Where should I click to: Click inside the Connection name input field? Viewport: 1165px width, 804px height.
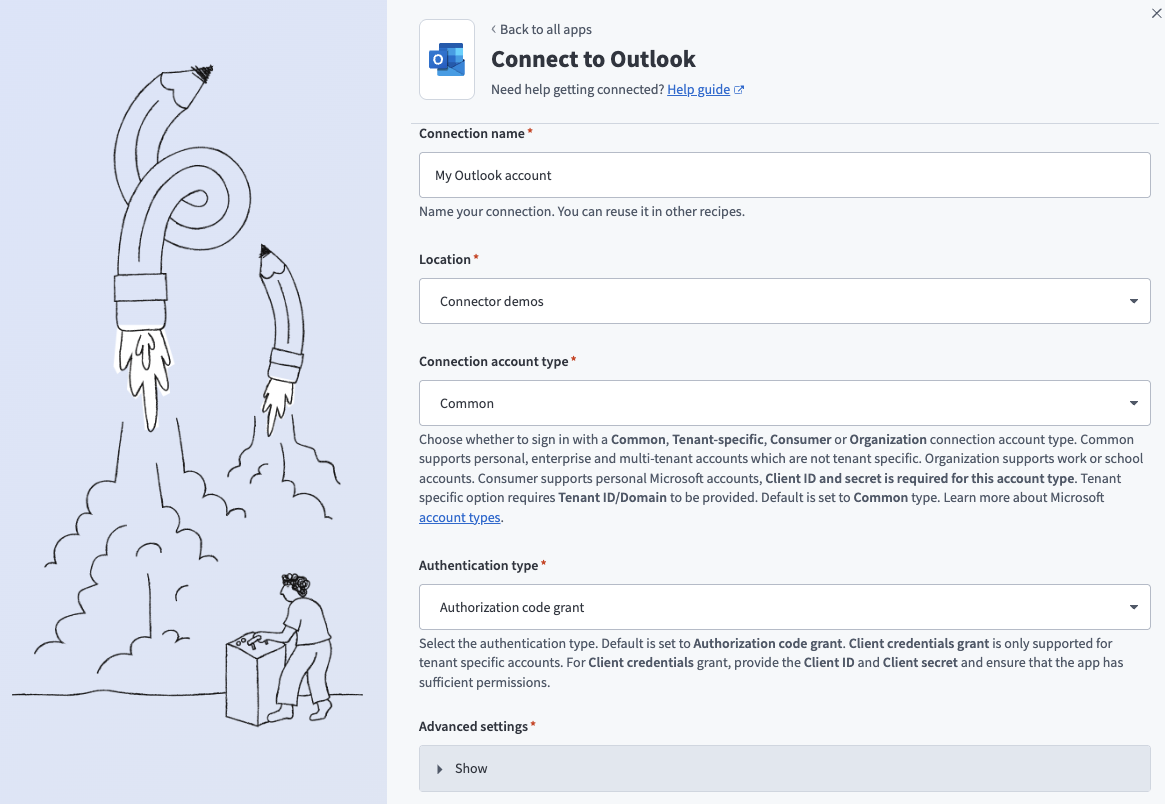tap(785, 174)
